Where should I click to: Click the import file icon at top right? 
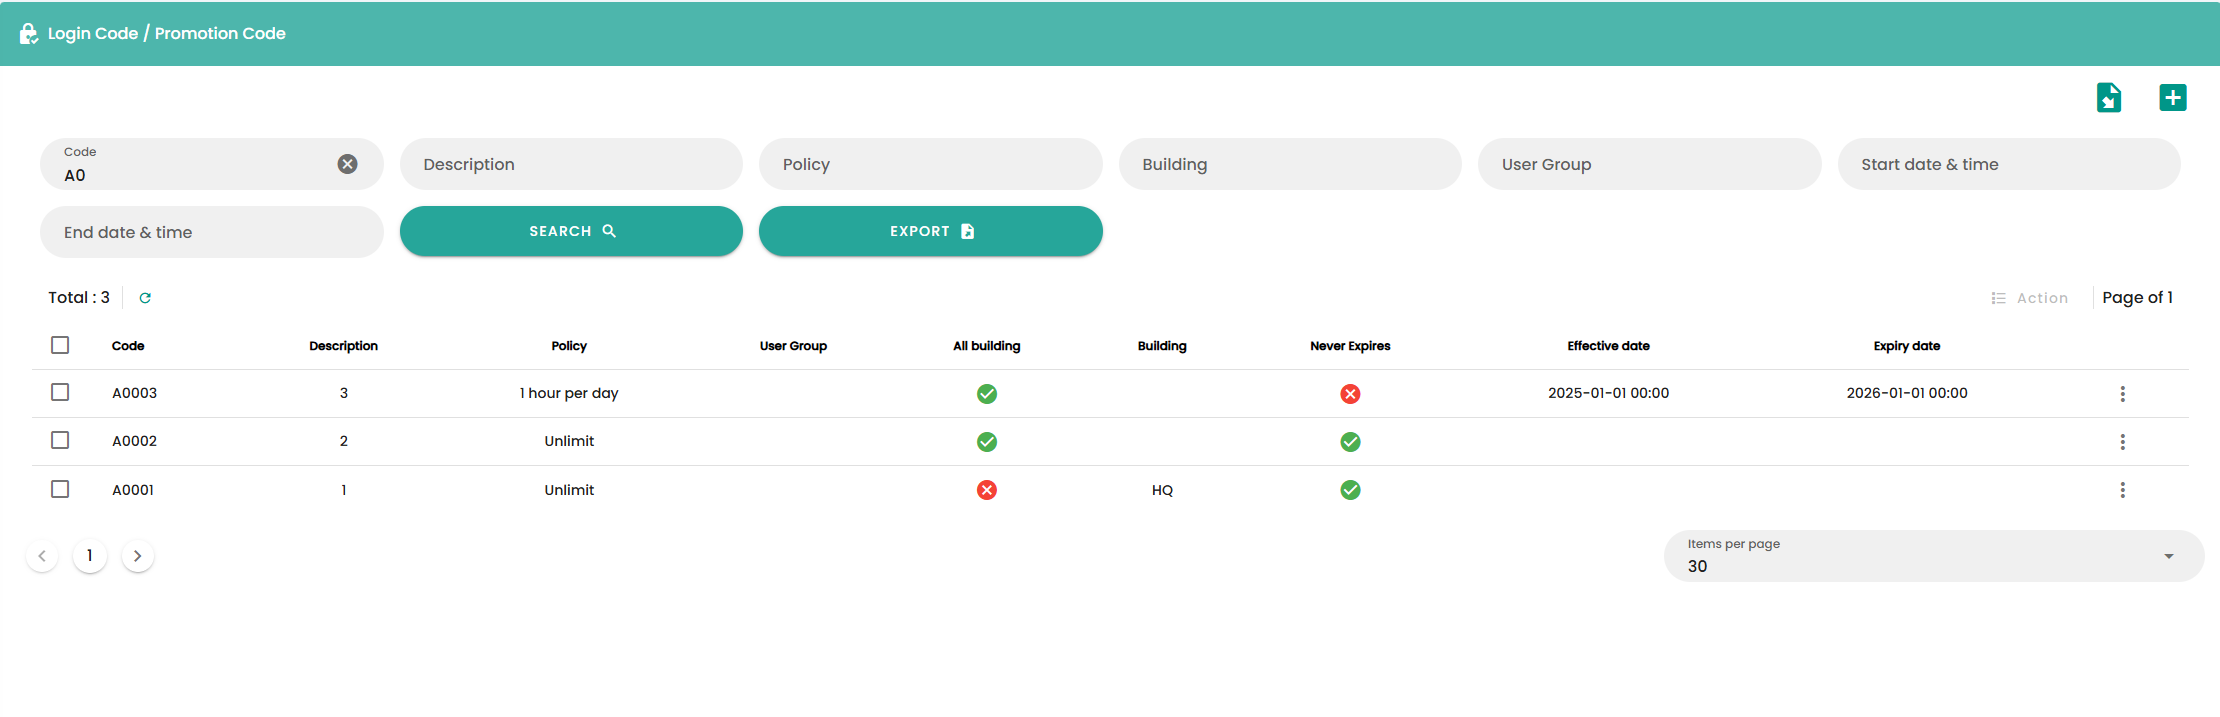coord(2108,98)
